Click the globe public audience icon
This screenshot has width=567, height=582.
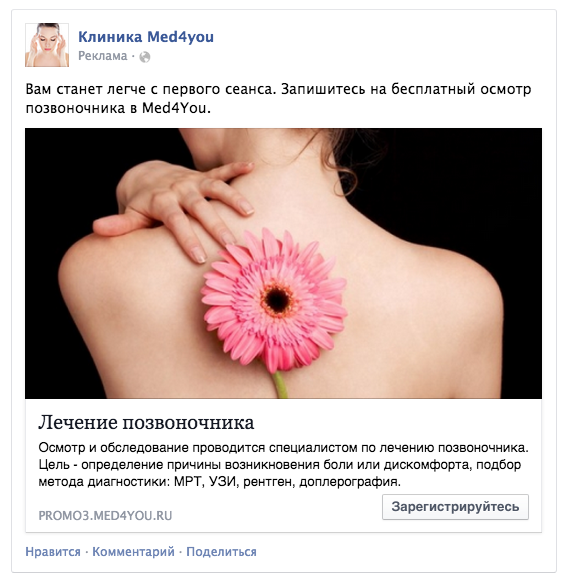pos(145,57)
